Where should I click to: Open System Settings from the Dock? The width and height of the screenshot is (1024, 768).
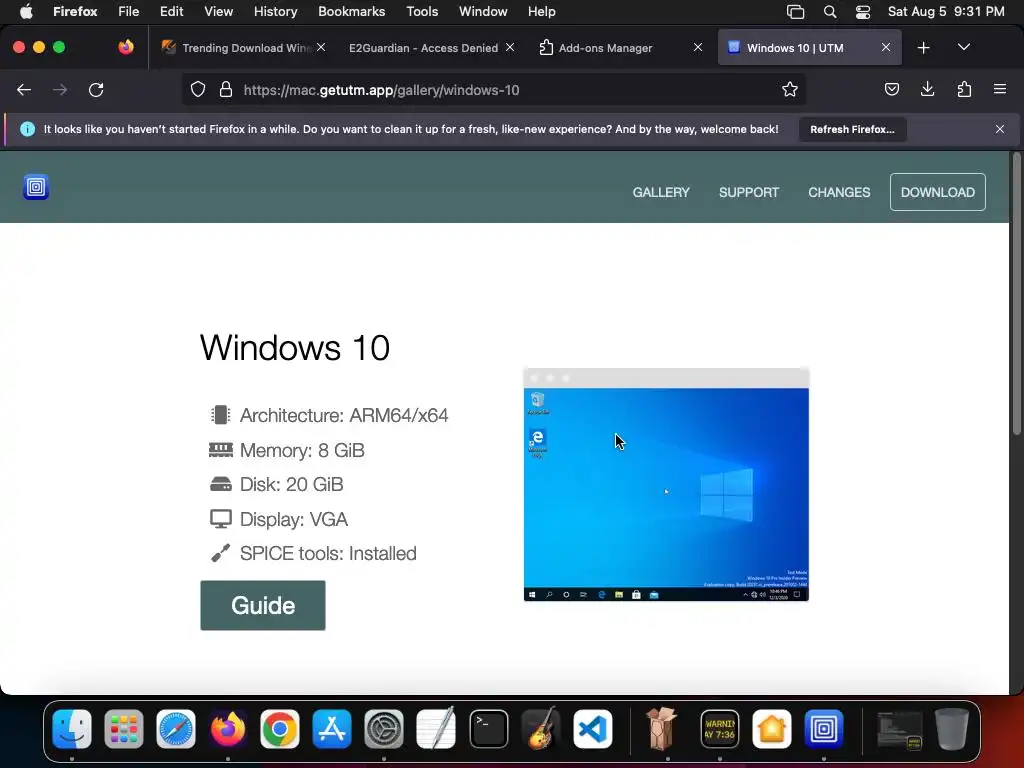tap(383, 729)
